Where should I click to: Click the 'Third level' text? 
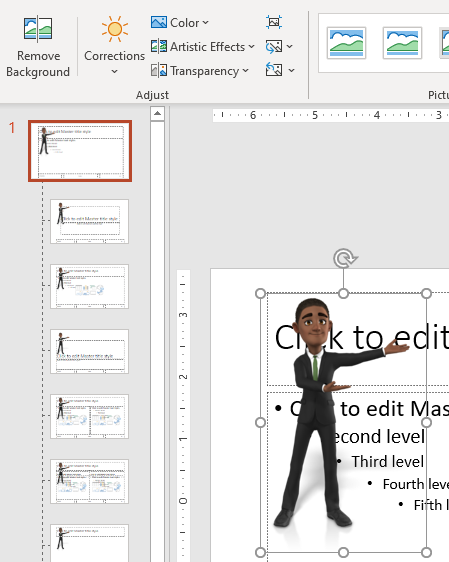[x=388, y=461]
